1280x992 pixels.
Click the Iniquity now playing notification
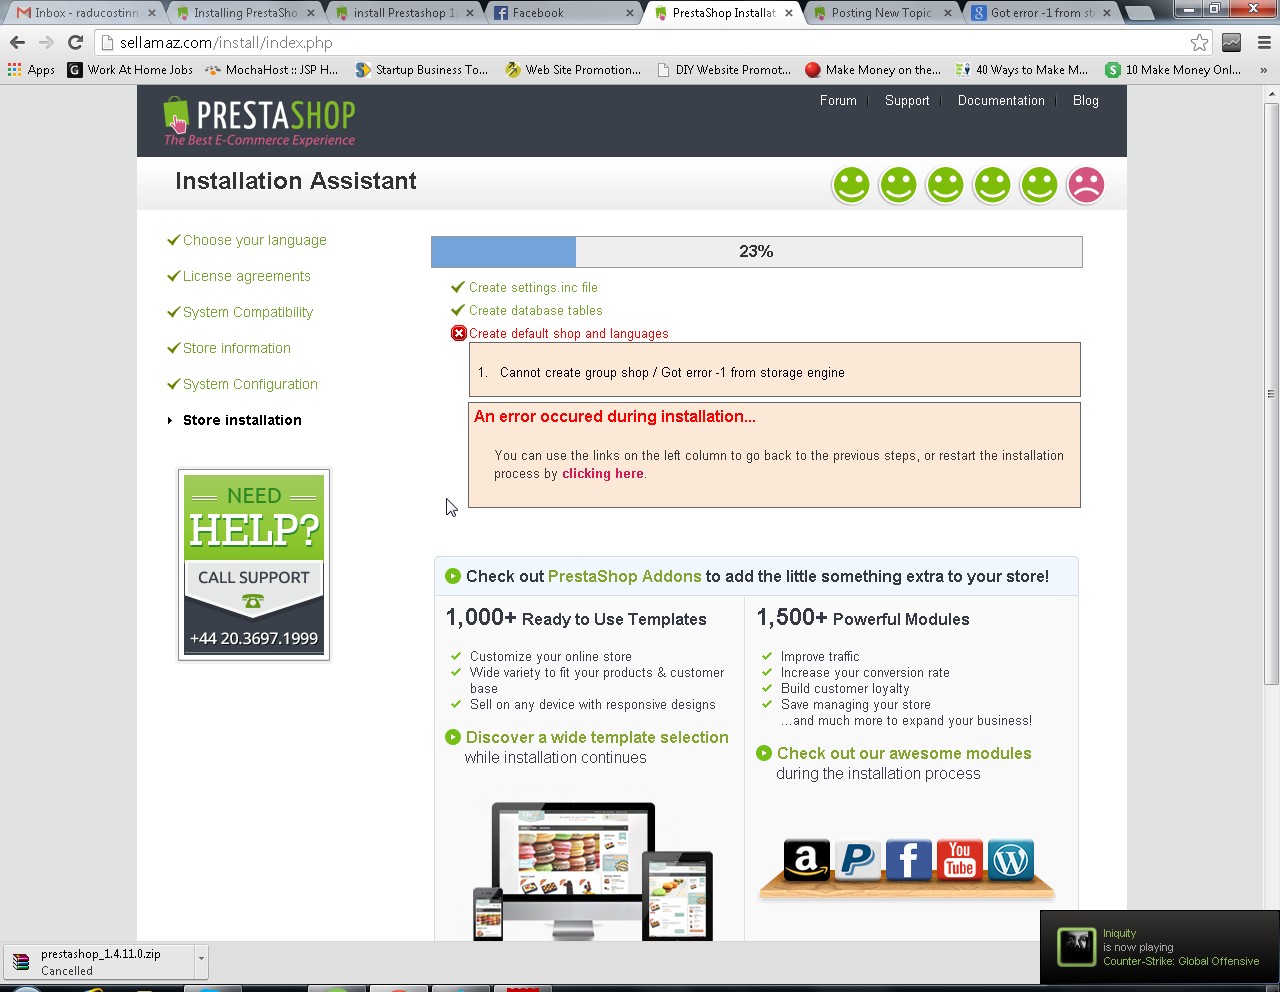coord(1160,947)
